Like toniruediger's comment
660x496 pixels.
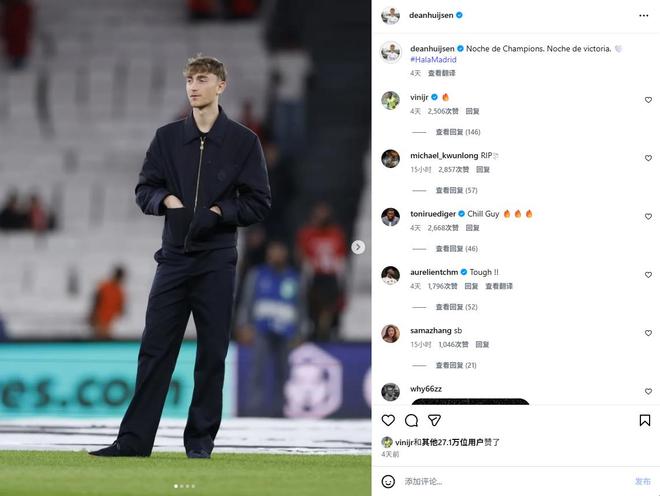pyautogui.click(x=648, y=217)
